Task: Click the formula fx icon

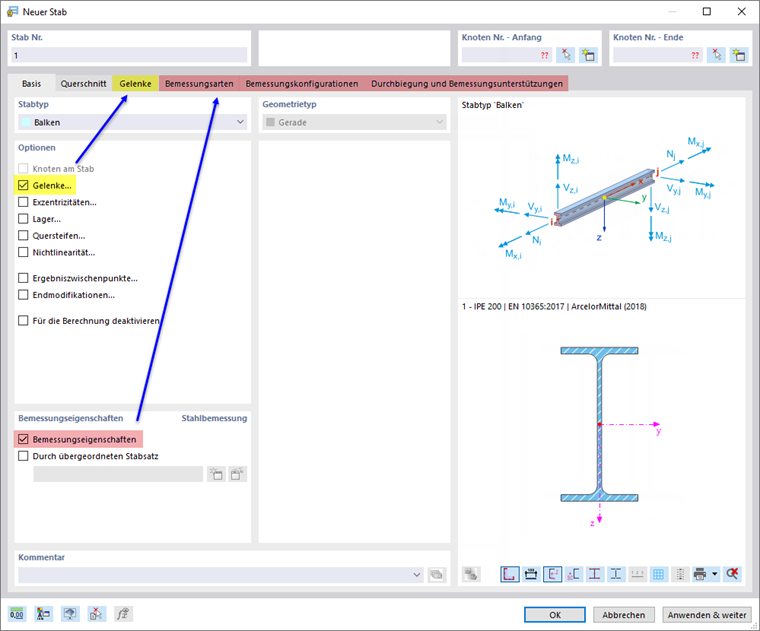Action: click(123, 614)
